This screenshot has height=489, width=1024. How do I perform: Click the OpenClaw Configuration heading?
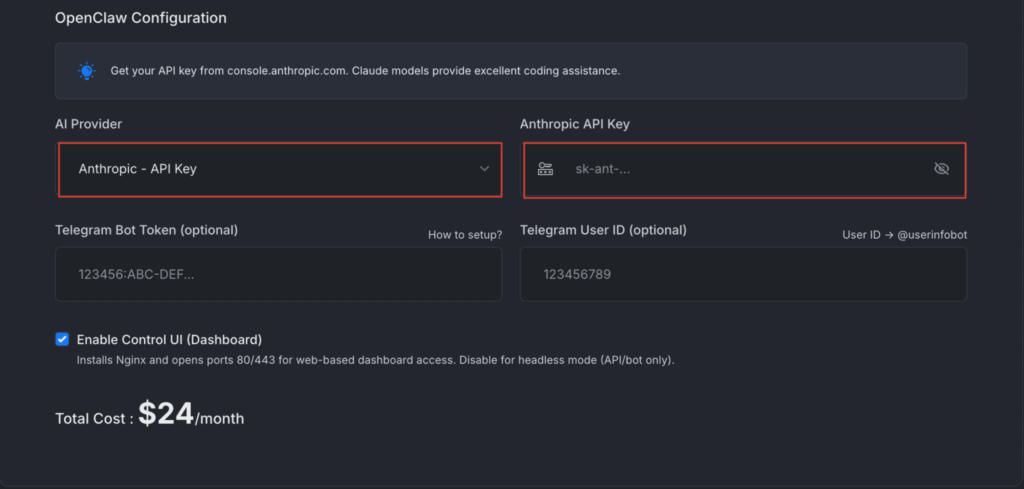point(140,18)
